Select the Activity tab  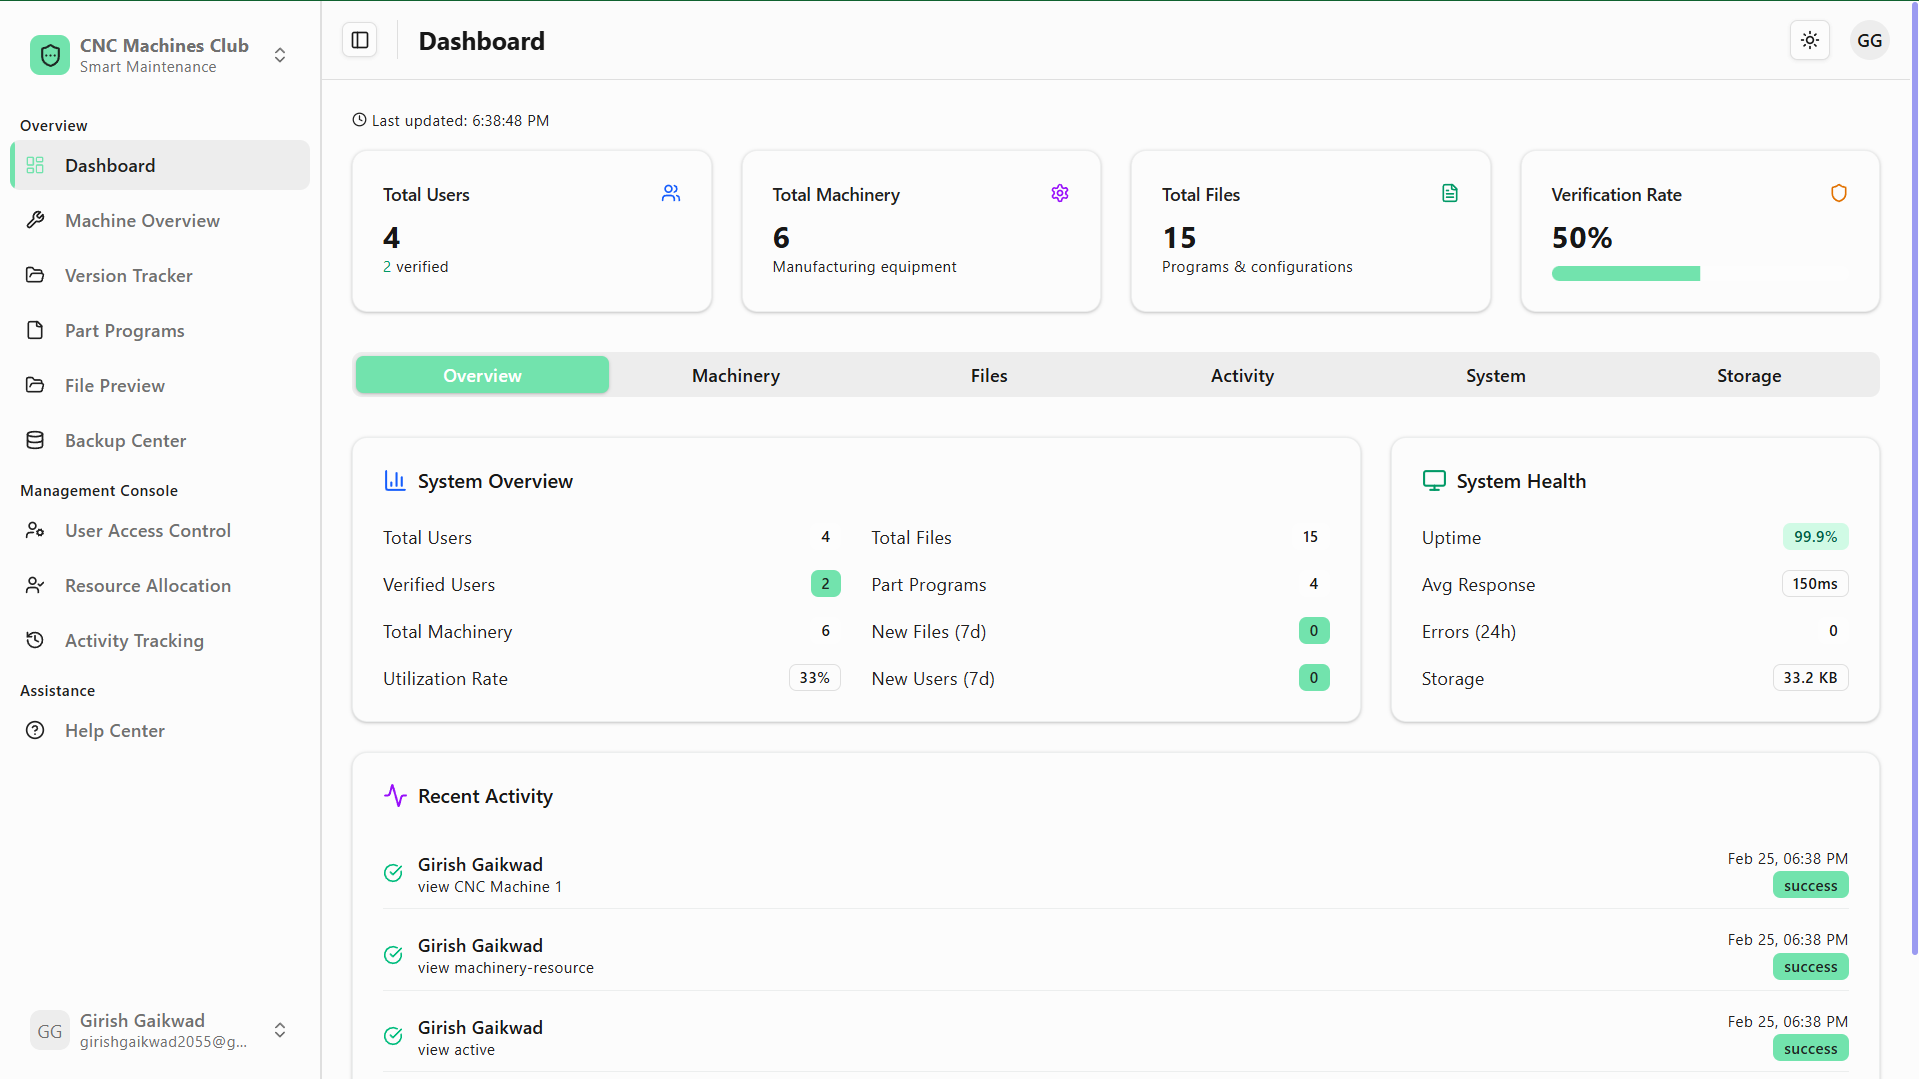[x=1241, y=375]
